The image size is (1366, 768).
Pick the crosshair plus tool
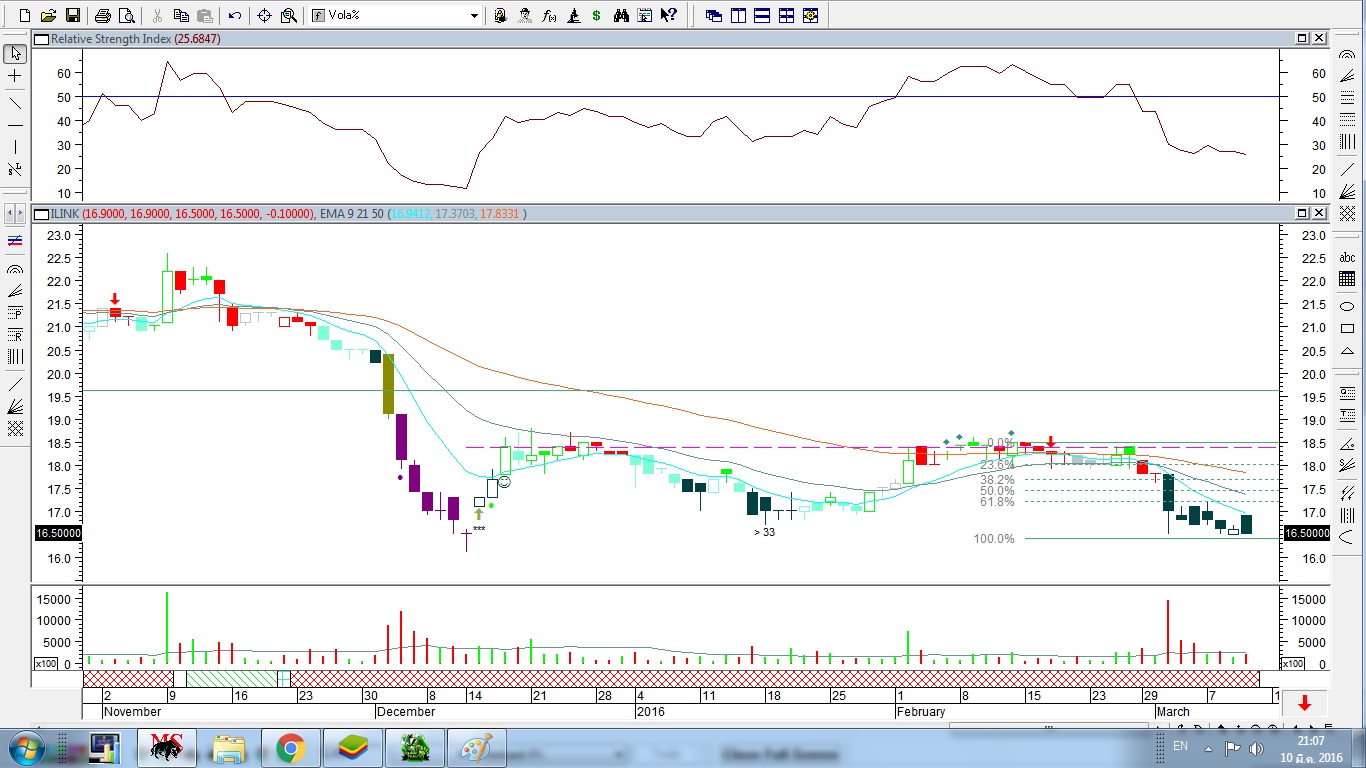tap(15, 76)
